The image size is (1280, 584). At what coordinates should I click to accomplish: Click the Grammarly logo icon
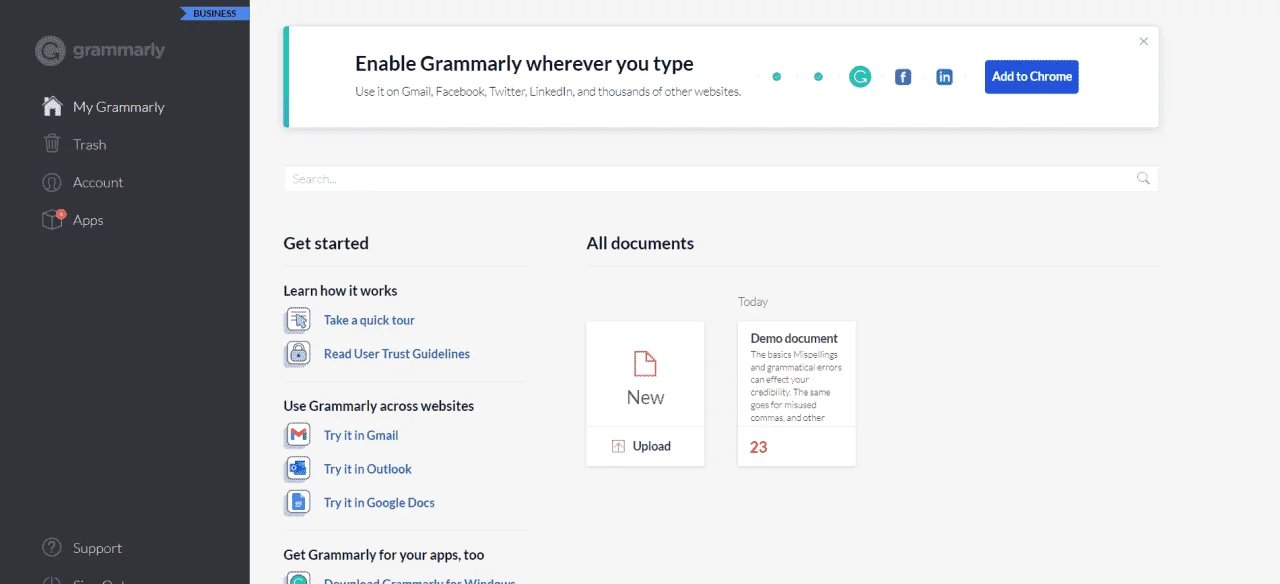(x=50, y=51)
